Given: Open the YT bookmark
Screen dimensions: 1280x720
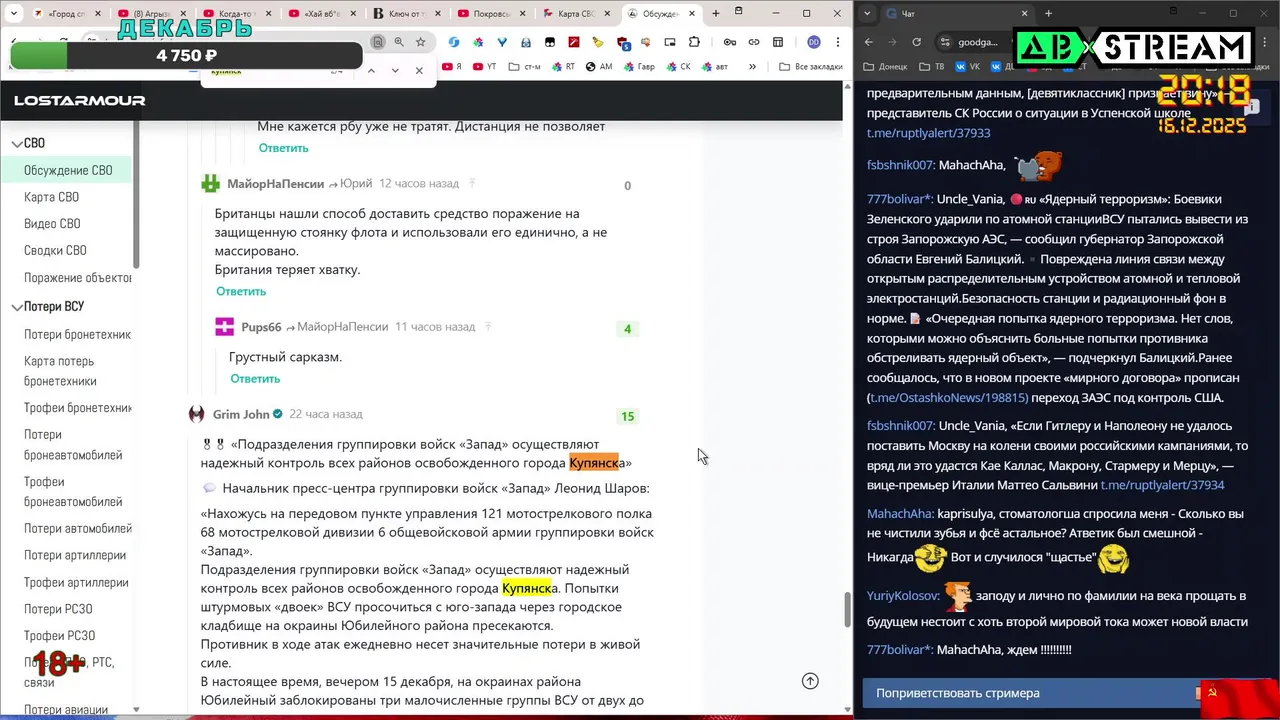Looking at the screenshot, I should [x=484, y=67].
